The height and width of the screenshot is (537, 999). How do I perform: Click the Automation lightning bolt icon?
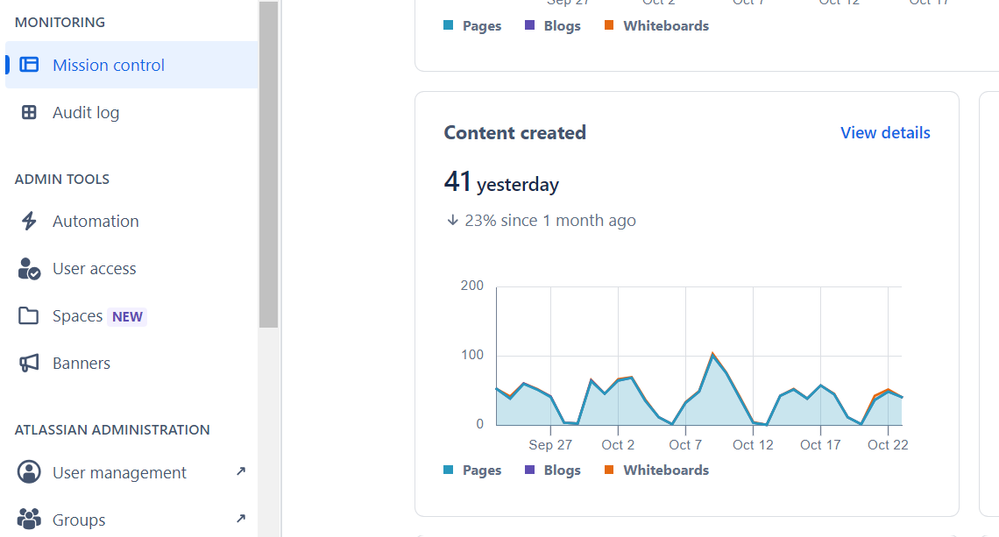coord(29,221)
